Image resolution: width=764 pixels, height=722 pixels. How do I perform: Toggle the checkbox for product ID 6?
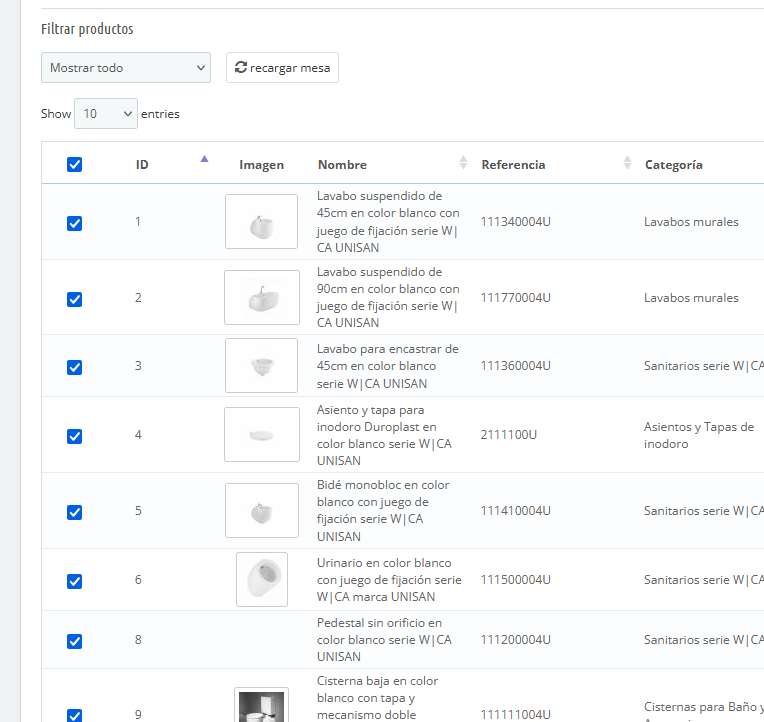click(75, 581)
